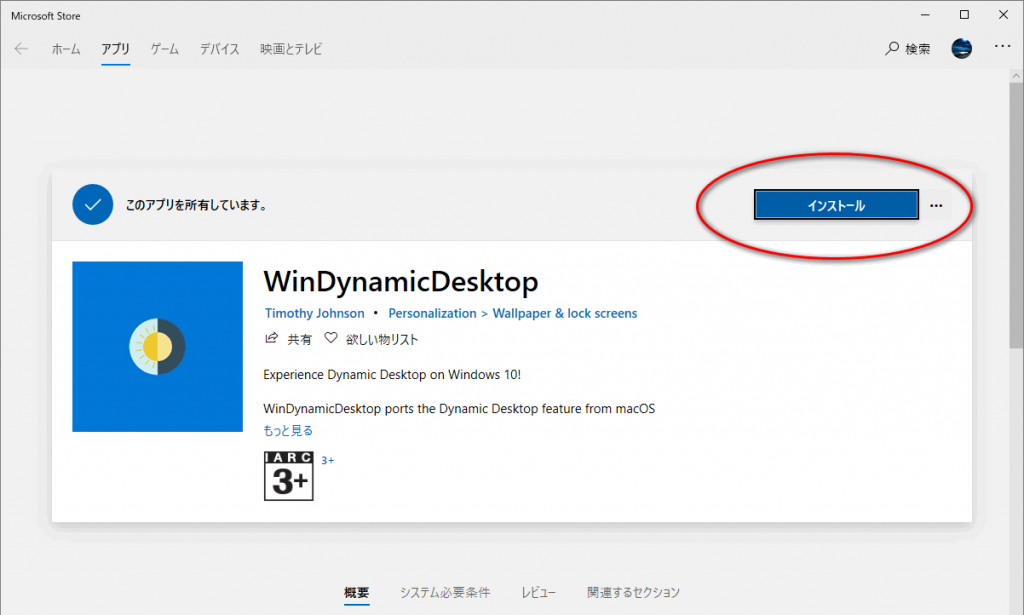This screenshot has width=1024, height=615.
Task: Open the search magnifier icon
Action: (x=892, y=49)
